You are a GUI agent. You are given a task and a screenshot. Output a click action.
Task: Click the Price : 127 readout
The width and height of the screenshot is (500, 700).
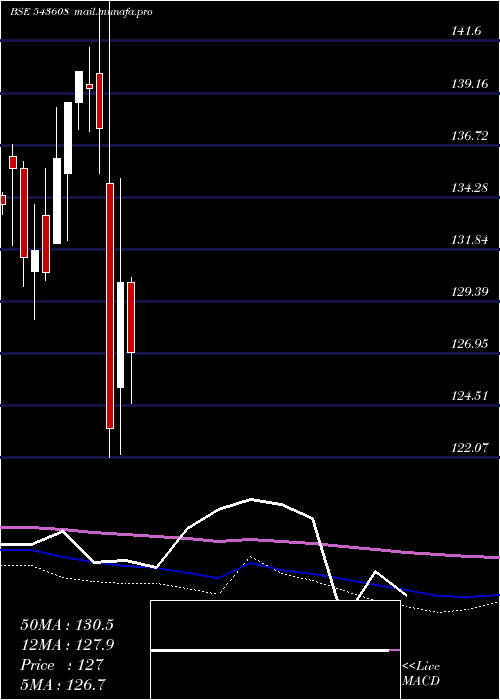[62, 665]
